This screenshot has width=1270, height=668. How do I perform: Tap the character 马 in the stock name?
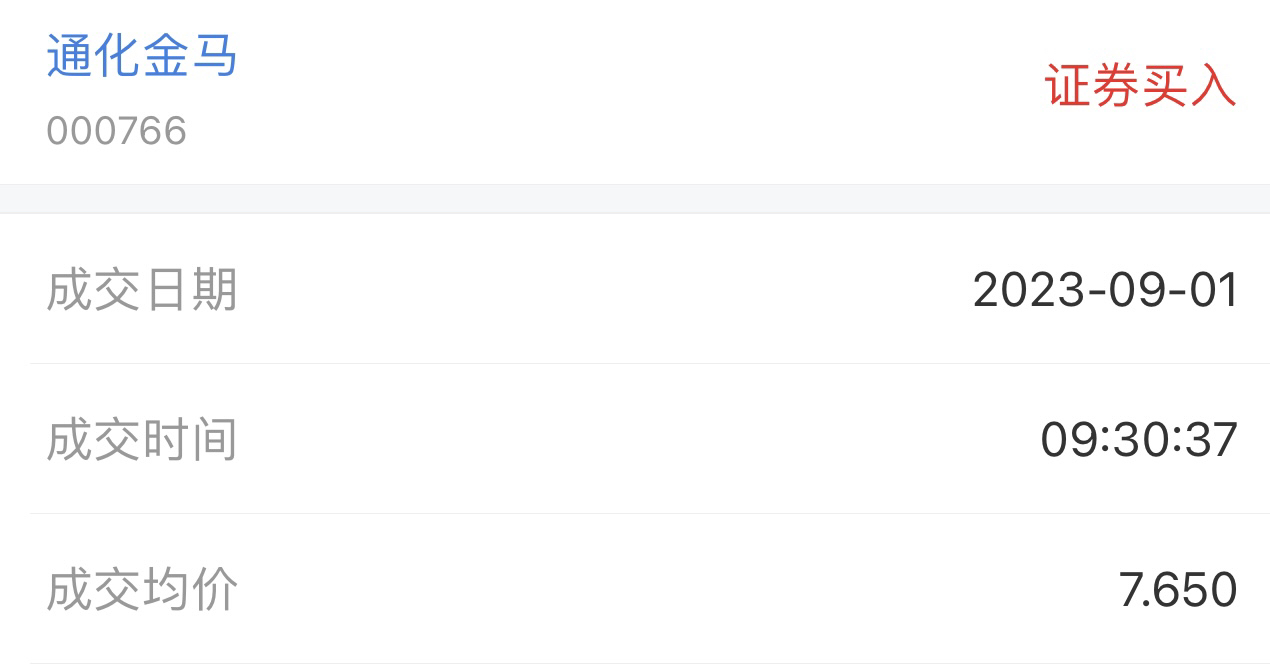point(214,56)
